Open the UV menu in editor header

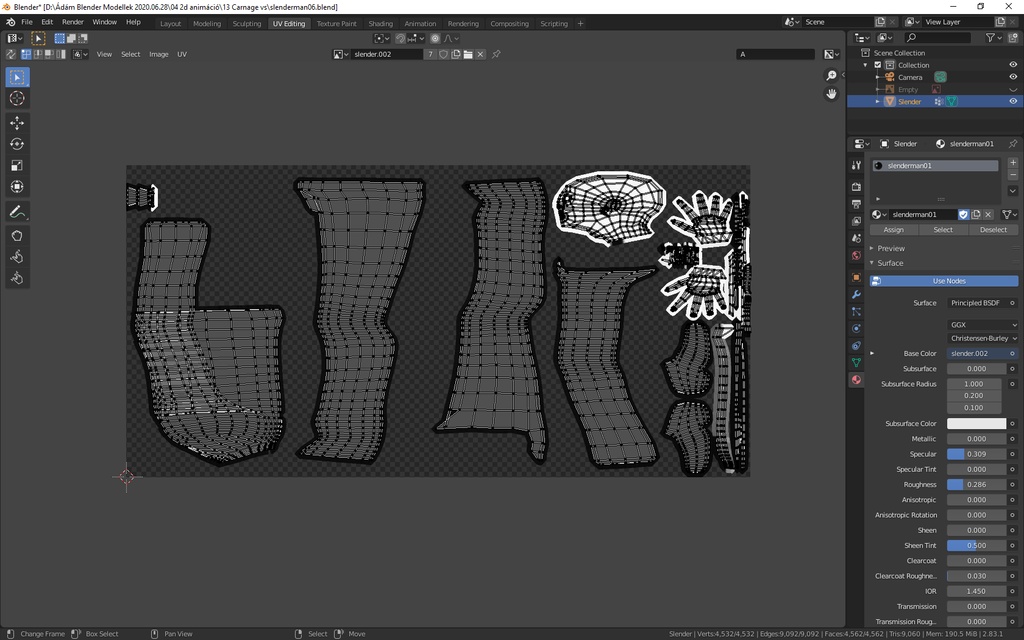(182, 54)
